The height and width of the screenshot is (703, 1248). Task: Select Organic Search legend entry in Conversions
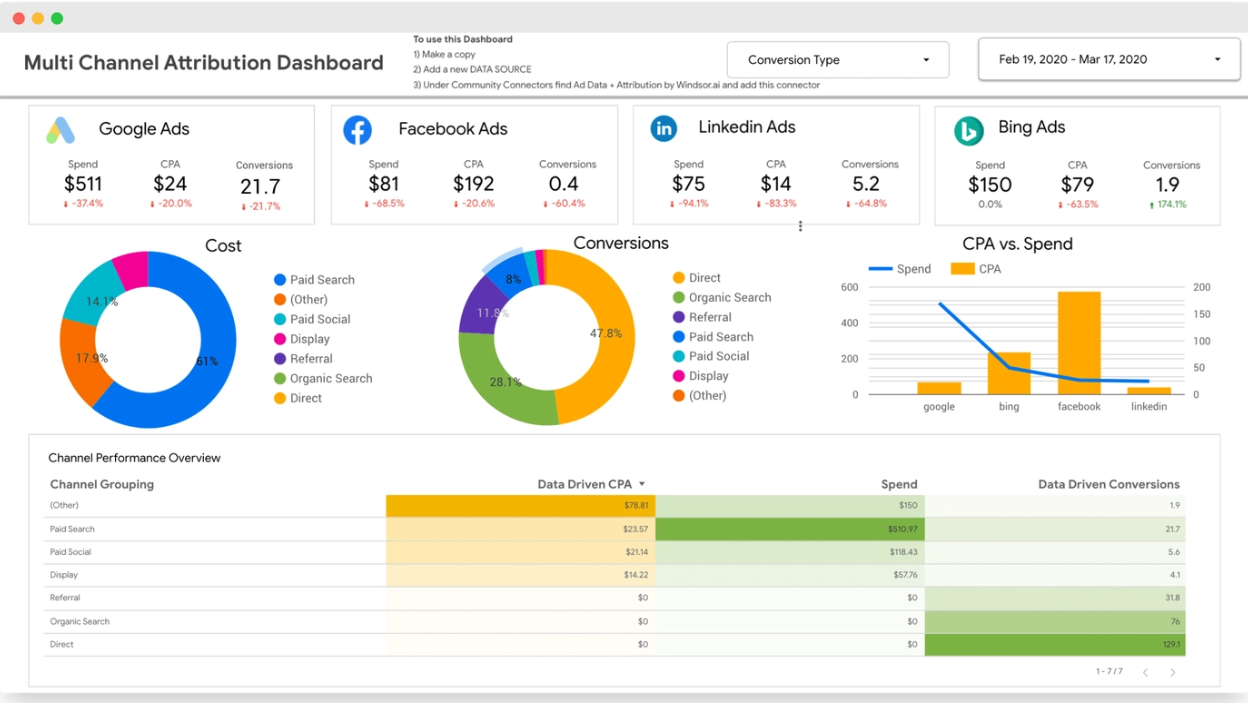coord(722,298)
